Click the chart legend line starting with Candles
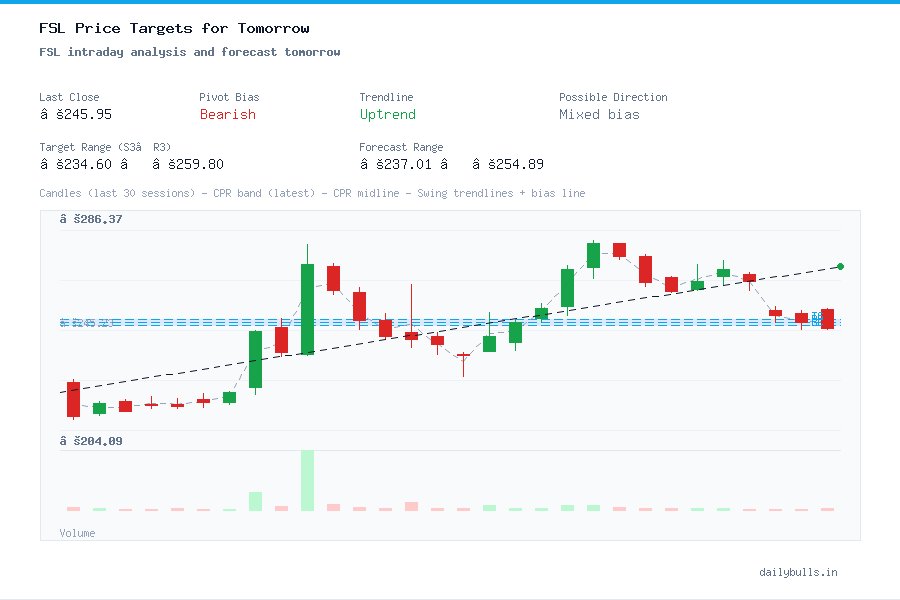 click(x=312, y=193)
